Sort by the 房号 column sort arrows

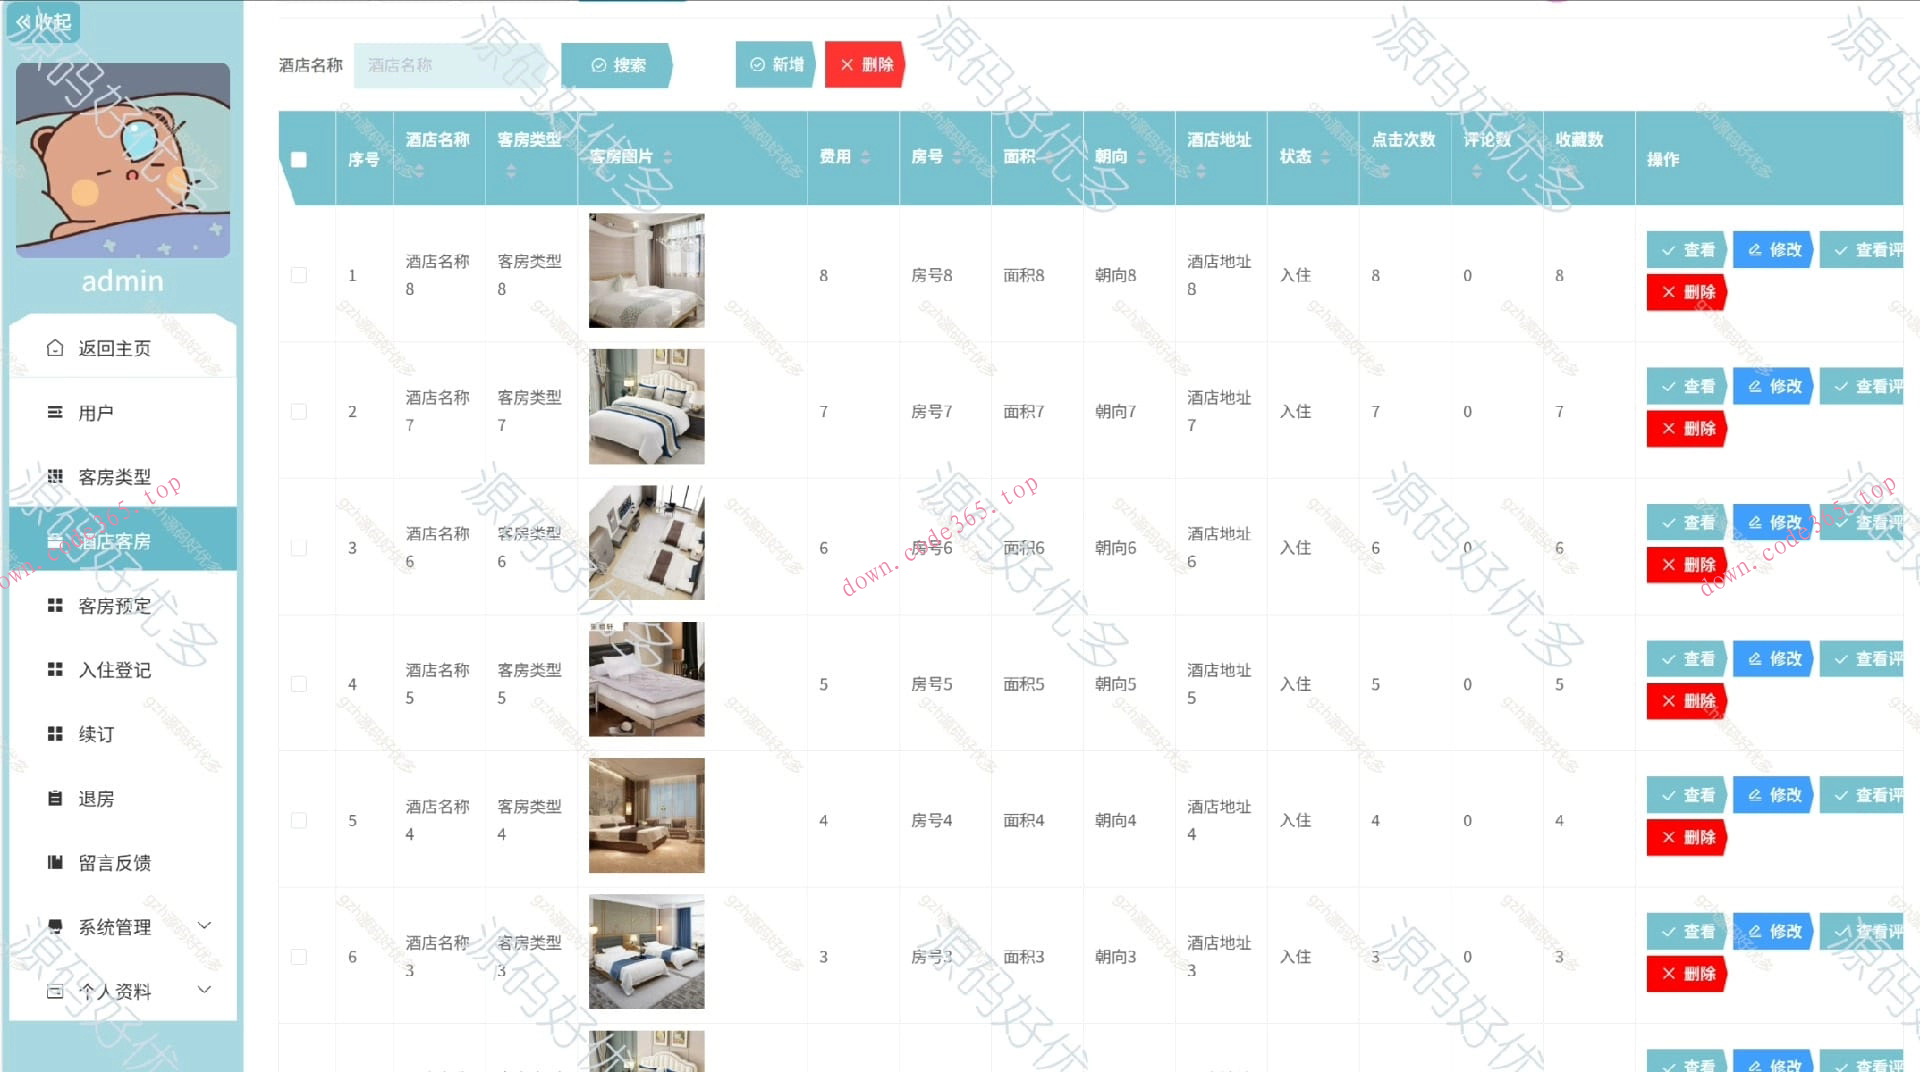[x=957, y=157]
